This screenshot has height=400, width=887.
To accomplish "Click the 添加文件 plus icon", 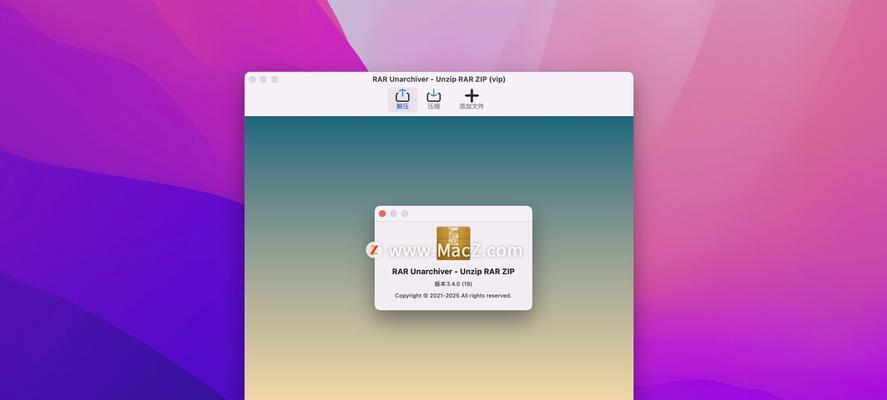I will tap(471, 99).
